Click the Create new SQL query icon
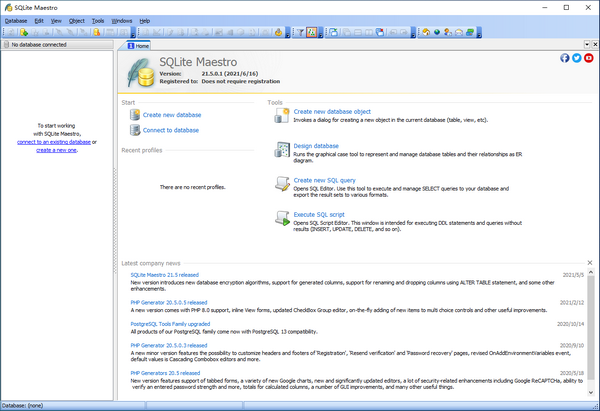 [278, 184]
